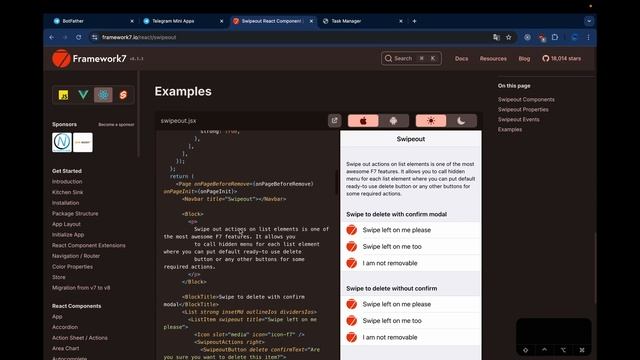Open Action Sheet / Actions page
Screen dimensions: 640x360
(x=80, y=338)
